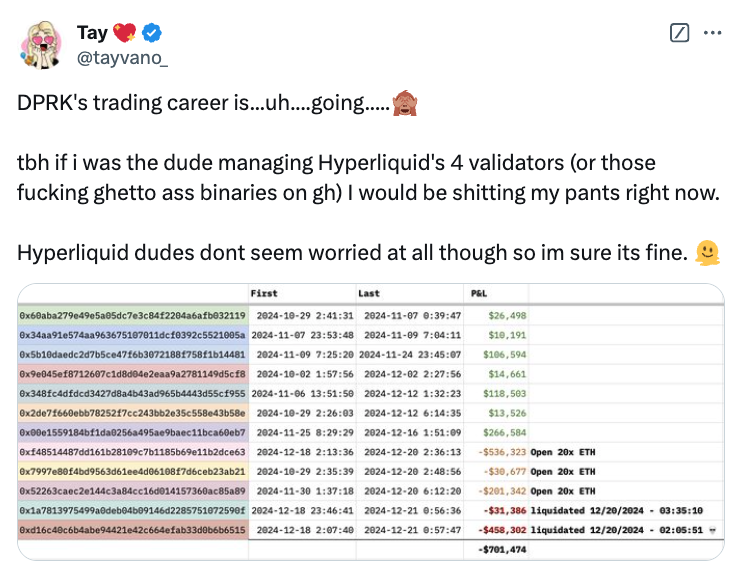Image resolution: width=743 pixels, height=575 pixels.
Task: Click Tay's profile avatar picture
Action: point(41,45)
